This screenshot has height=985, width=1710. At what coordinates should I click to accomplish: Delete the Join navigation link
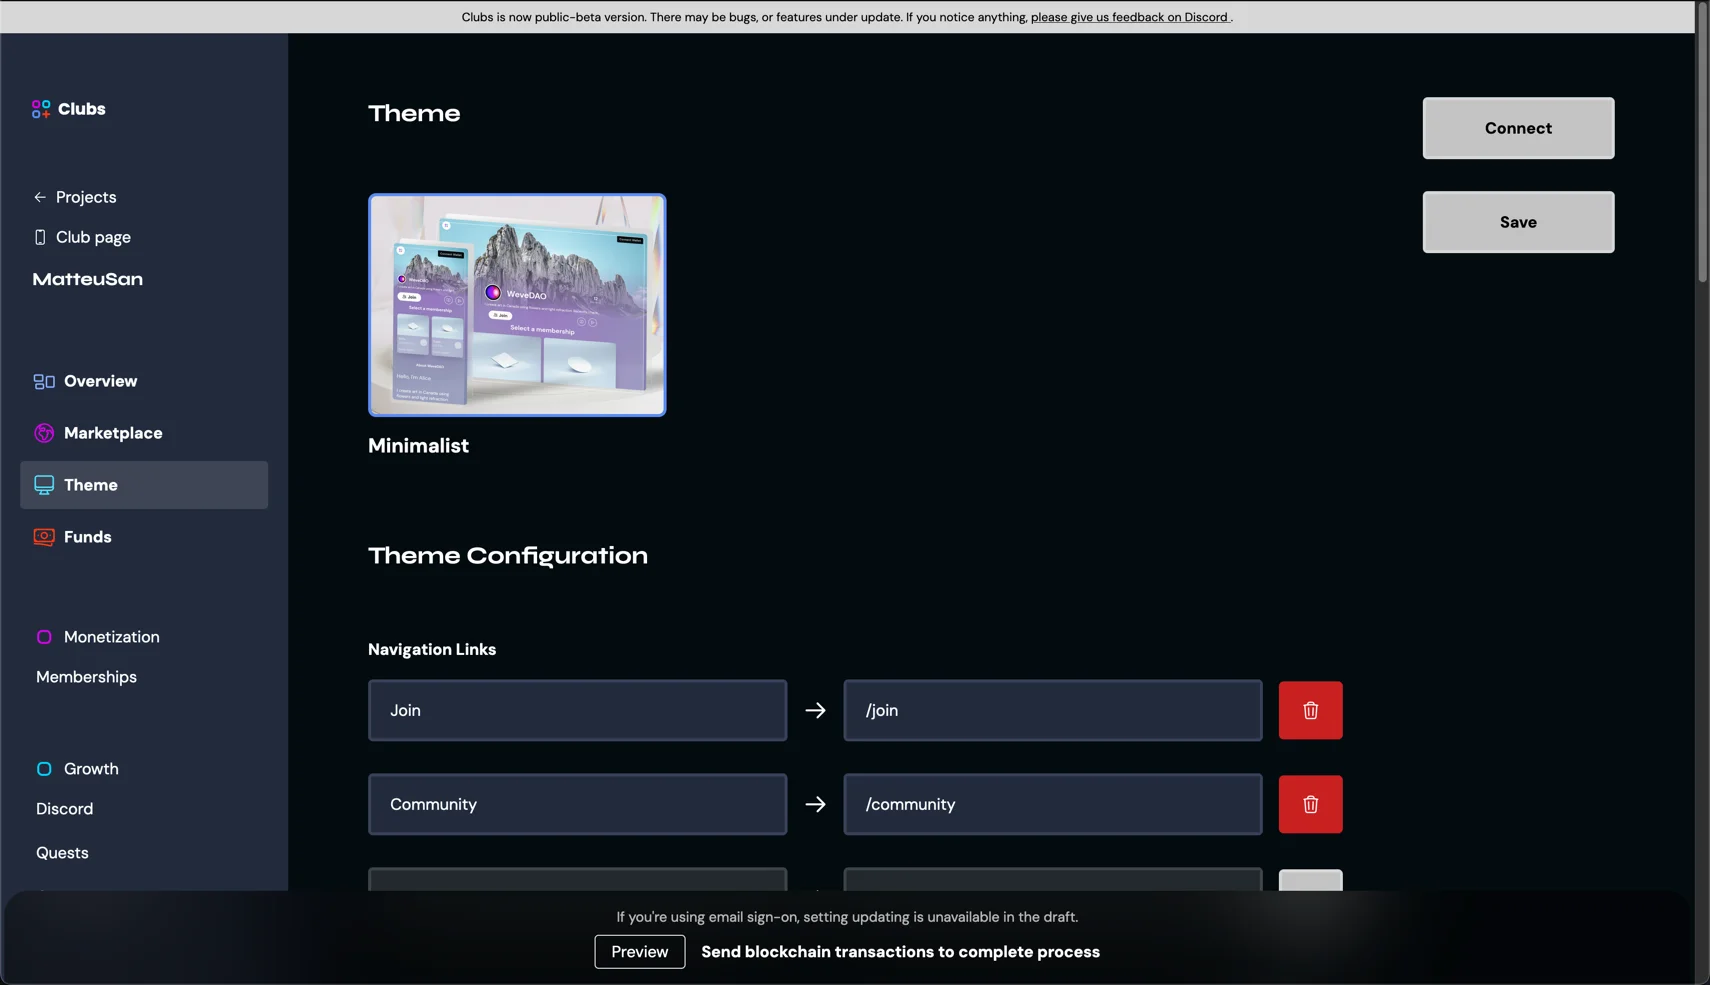[1310, 710]
